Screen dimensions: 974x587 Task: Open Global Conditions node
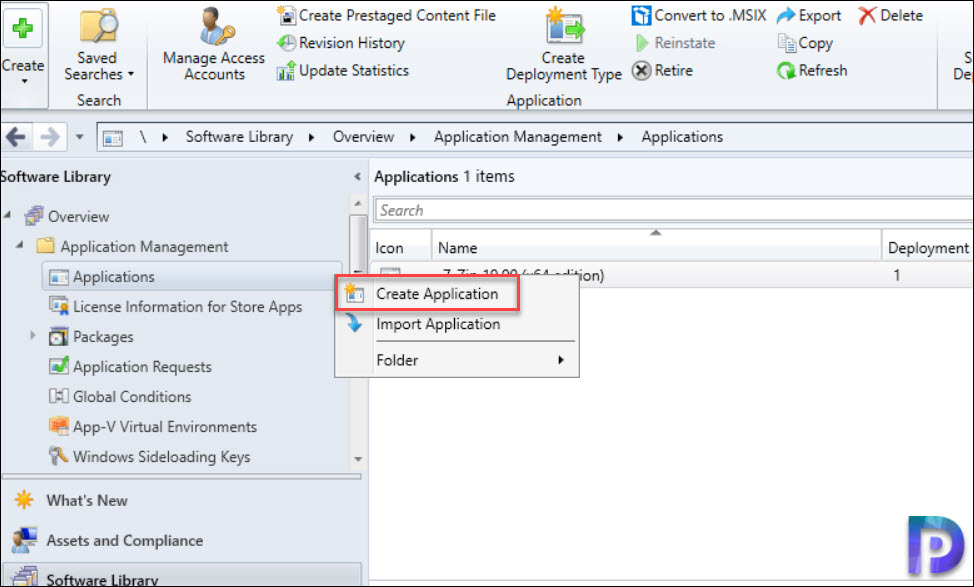(132, 396)
